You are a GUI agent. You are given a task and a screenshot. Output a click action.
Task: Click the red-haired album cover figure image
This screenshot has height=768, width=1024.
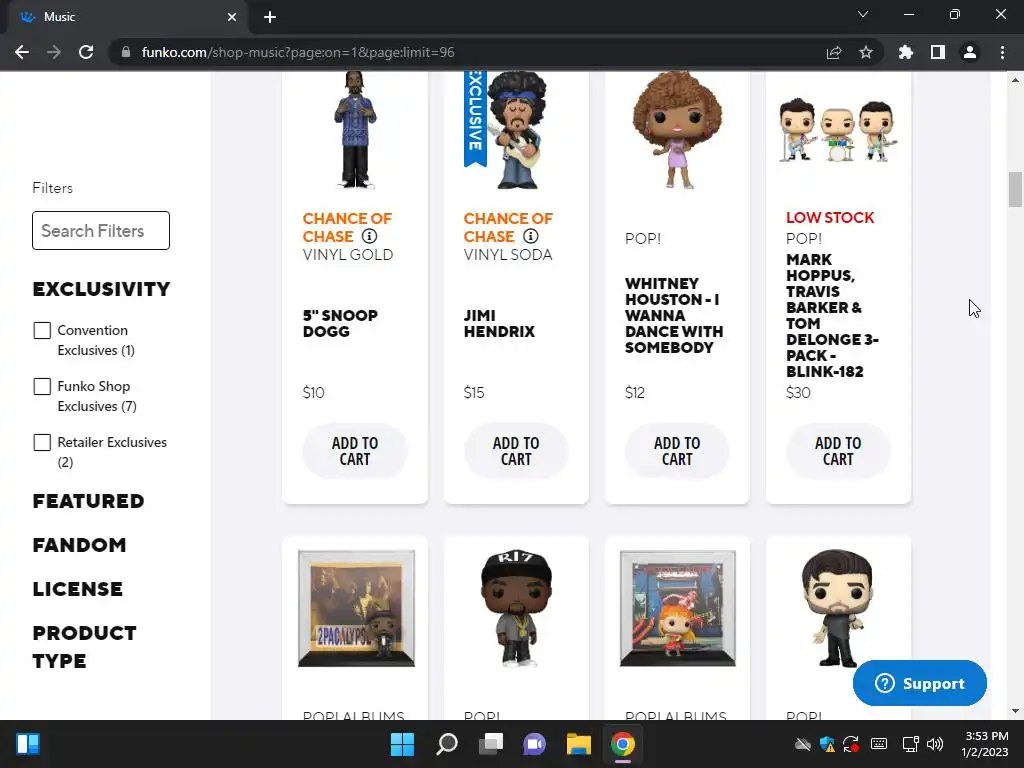677,608
